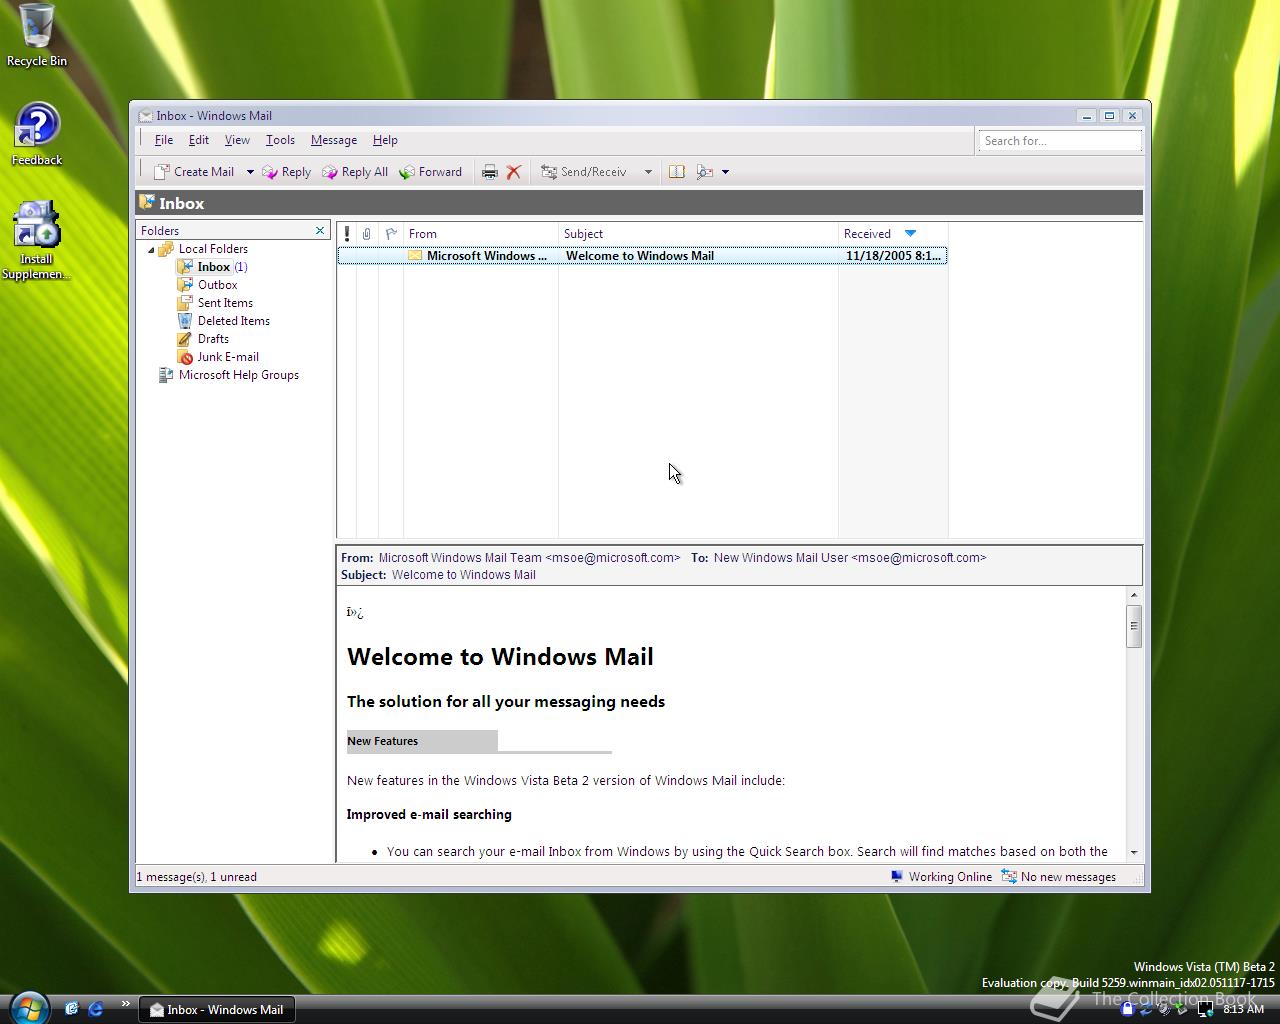Open the Create Mail stationery dropdown arrow
Screen dimensions: 1280x1024
coord(250,172)
